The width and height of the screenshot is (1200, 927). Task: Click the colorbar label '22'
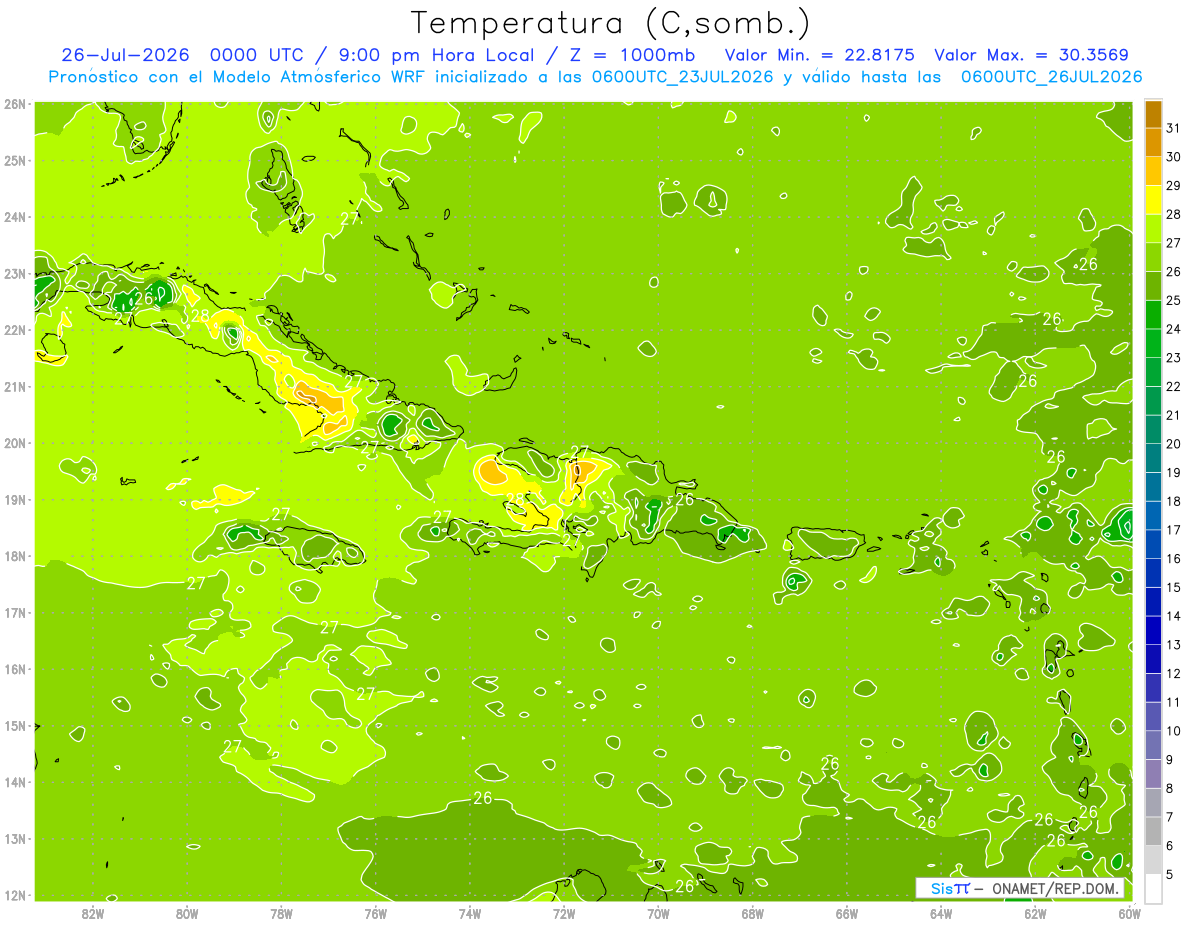tap(1174, 386)
